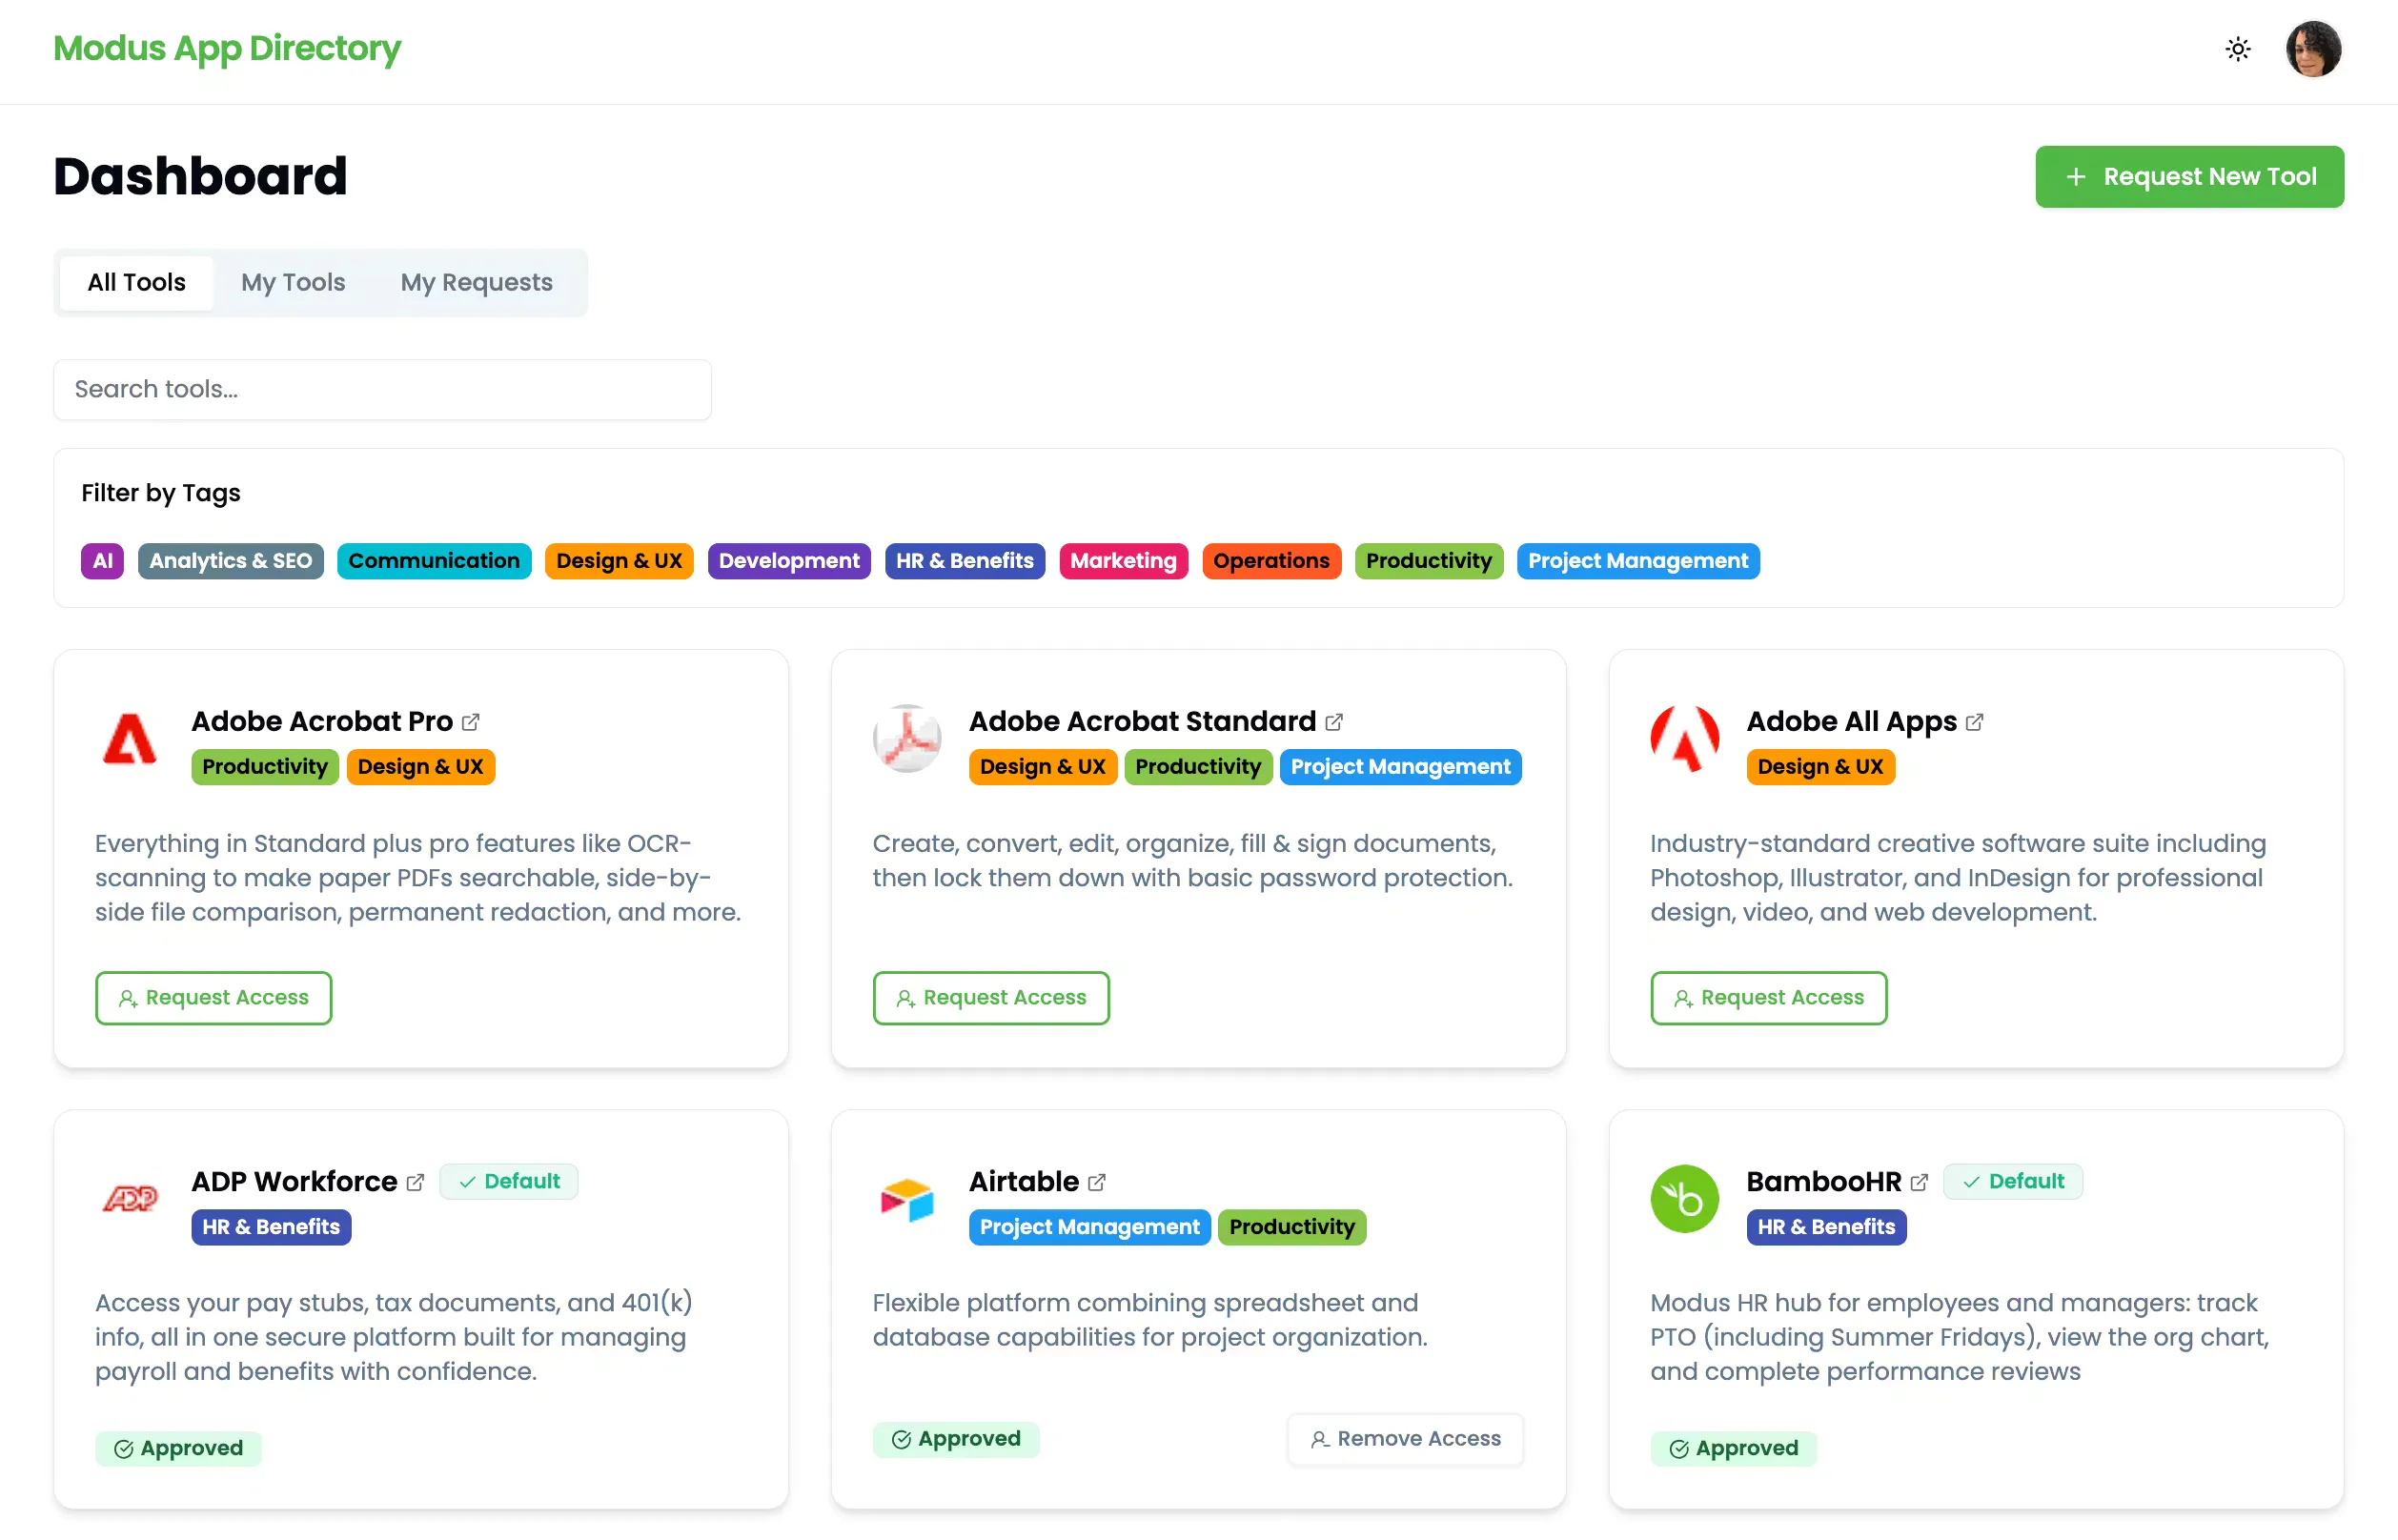Toggle the AI filter tag
Image resolution: width=2398 pixels, height=1540 pixels.
pyautogui.click(x=102, y=561)
